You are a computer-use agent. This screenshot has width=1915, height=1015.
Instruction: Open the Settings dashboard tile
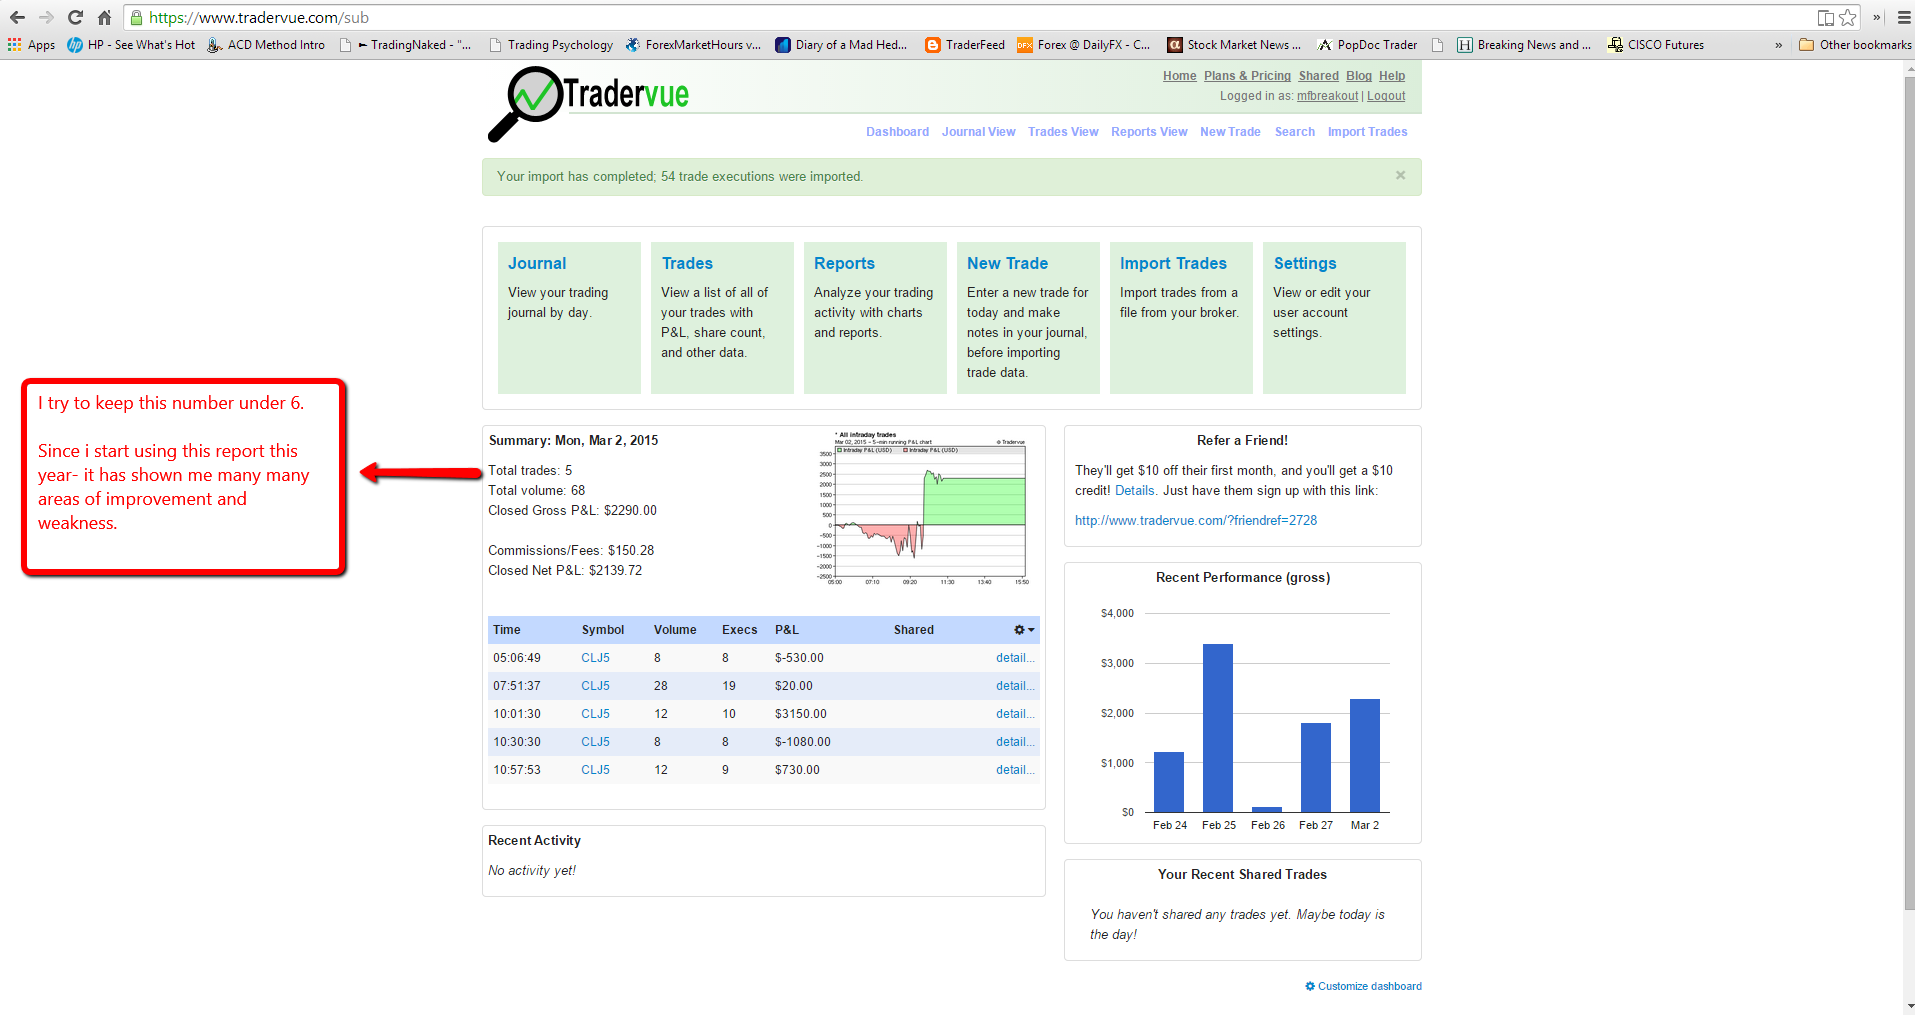[x=1334, y=318]
